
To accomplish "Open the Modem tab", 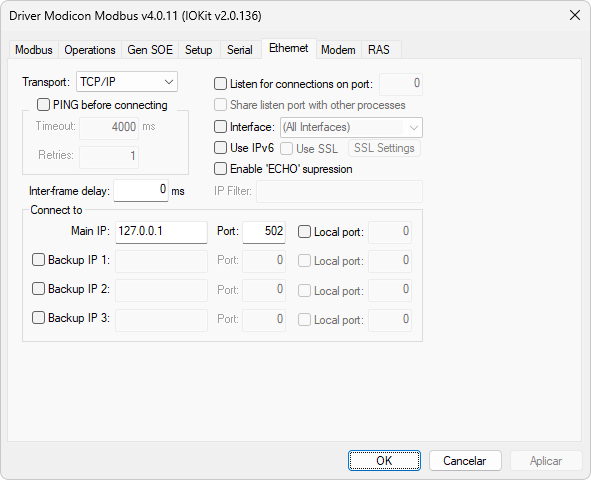I will [338, 50].
